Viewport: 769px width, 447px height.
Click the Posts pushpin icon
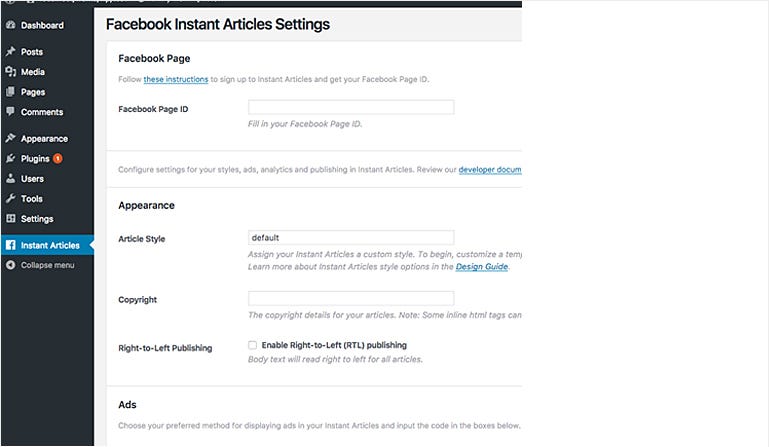click(x=10, y=52)
